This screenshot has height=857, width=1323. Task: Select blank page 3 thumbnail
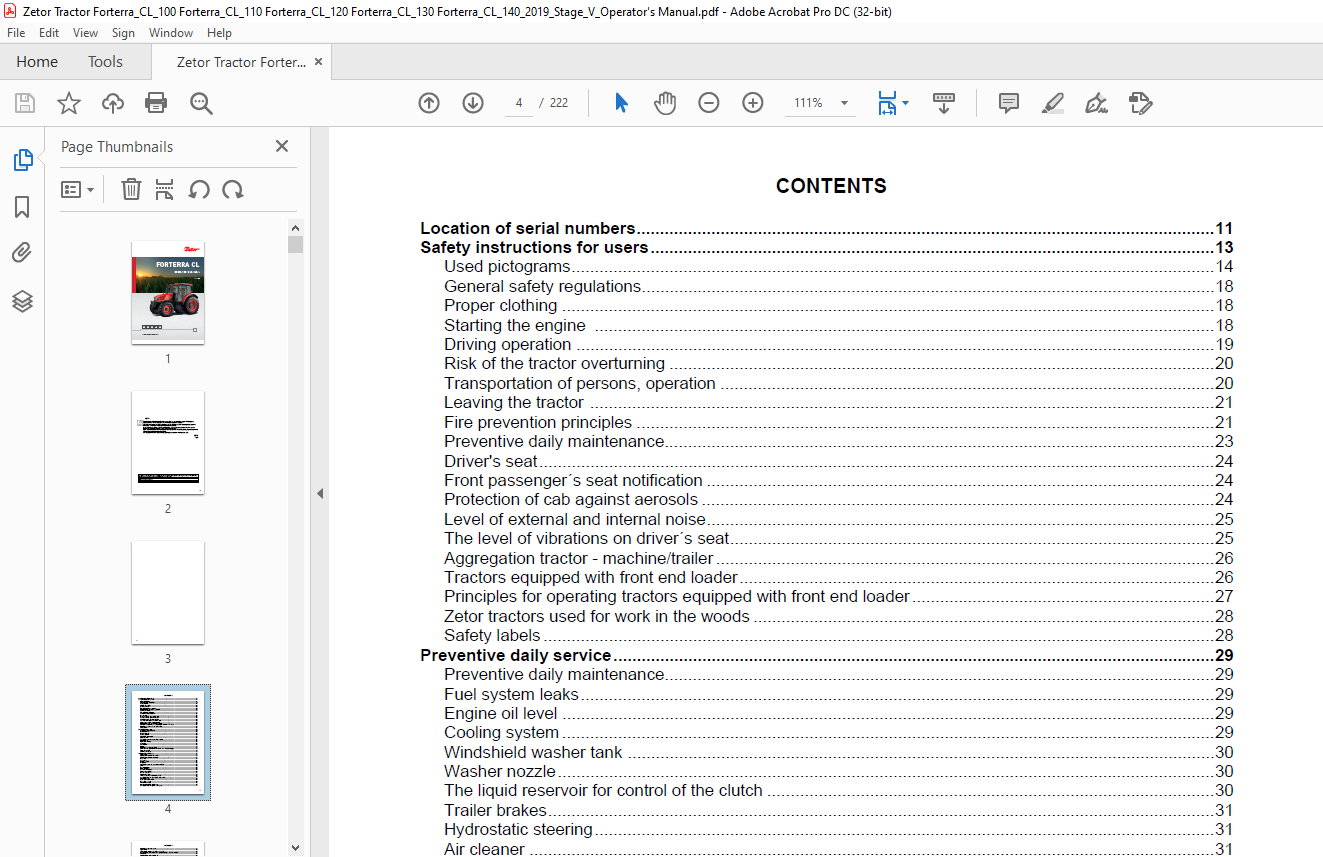pos(168,592)
